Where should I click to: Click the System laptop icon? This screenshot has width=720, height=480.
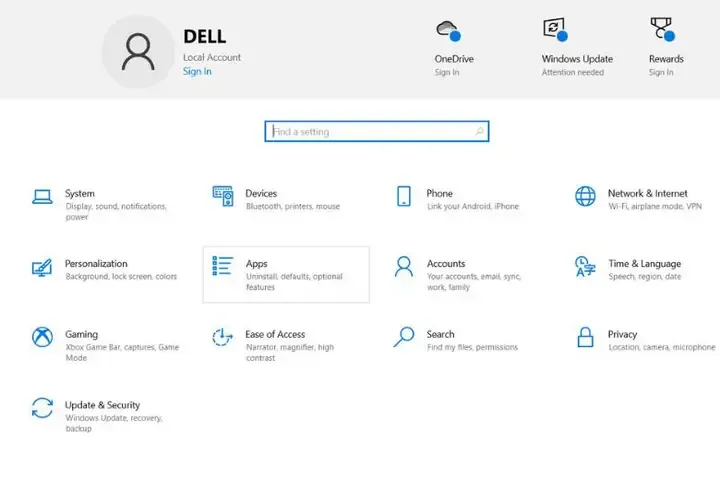[x=42, y=196]
